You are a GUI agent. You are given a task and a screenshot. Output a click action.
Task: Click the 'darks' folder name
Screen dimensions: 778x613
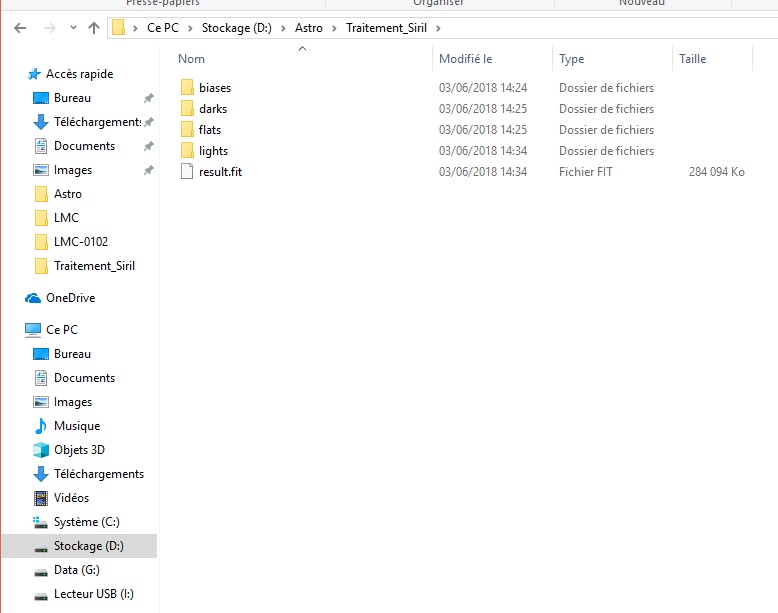[213, 109]
